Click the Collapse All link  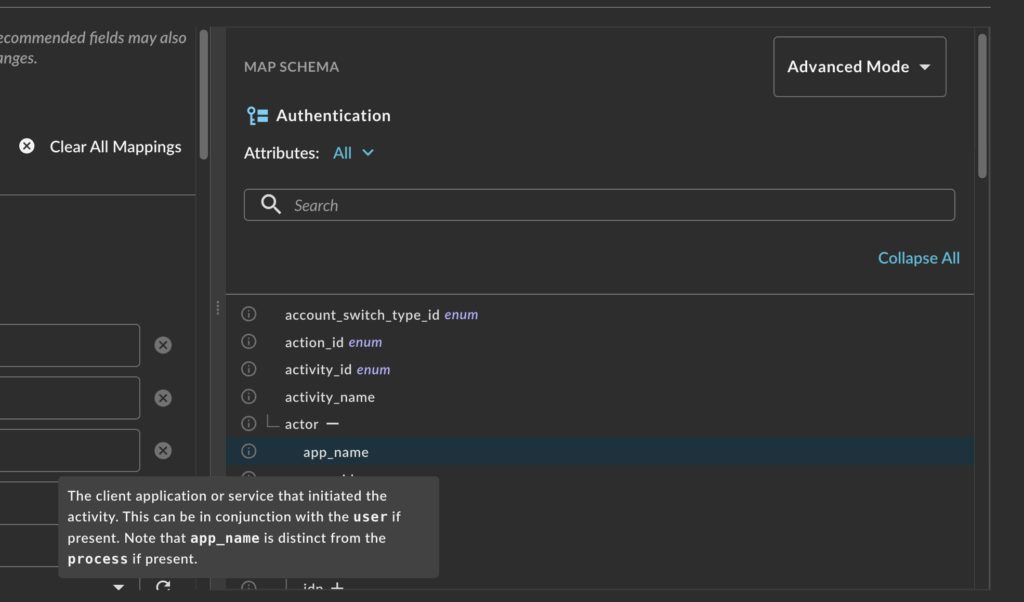918,257
